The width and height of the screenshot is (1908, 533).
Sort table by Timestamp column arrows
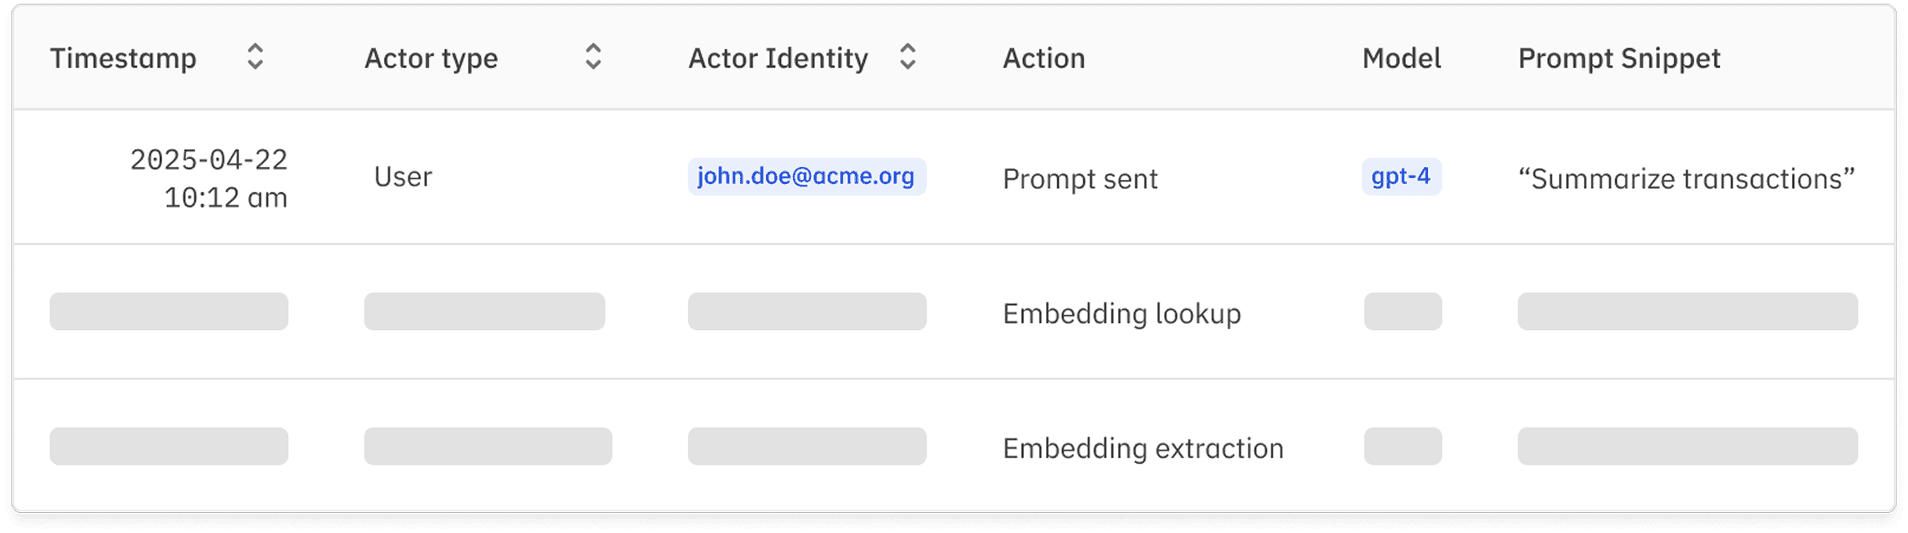pos(255,57)
